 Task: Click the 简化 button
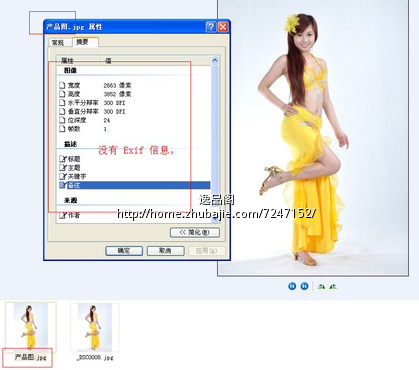tap(195, 232)
